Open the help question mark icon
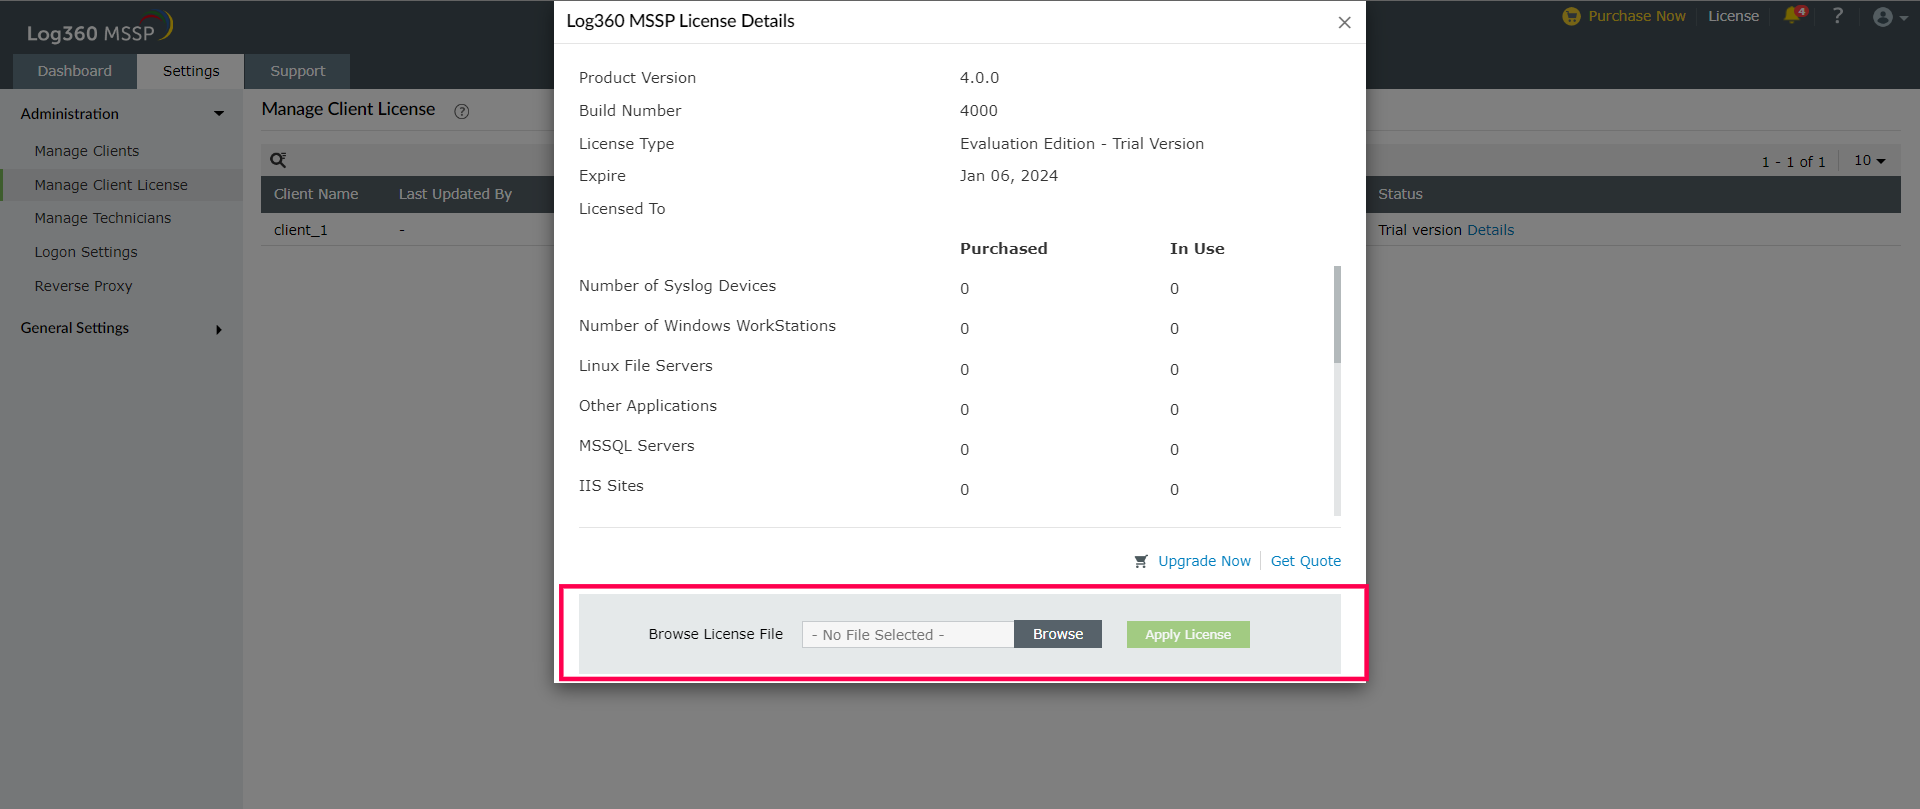1920x809 pixels. tap(1837, 16)
